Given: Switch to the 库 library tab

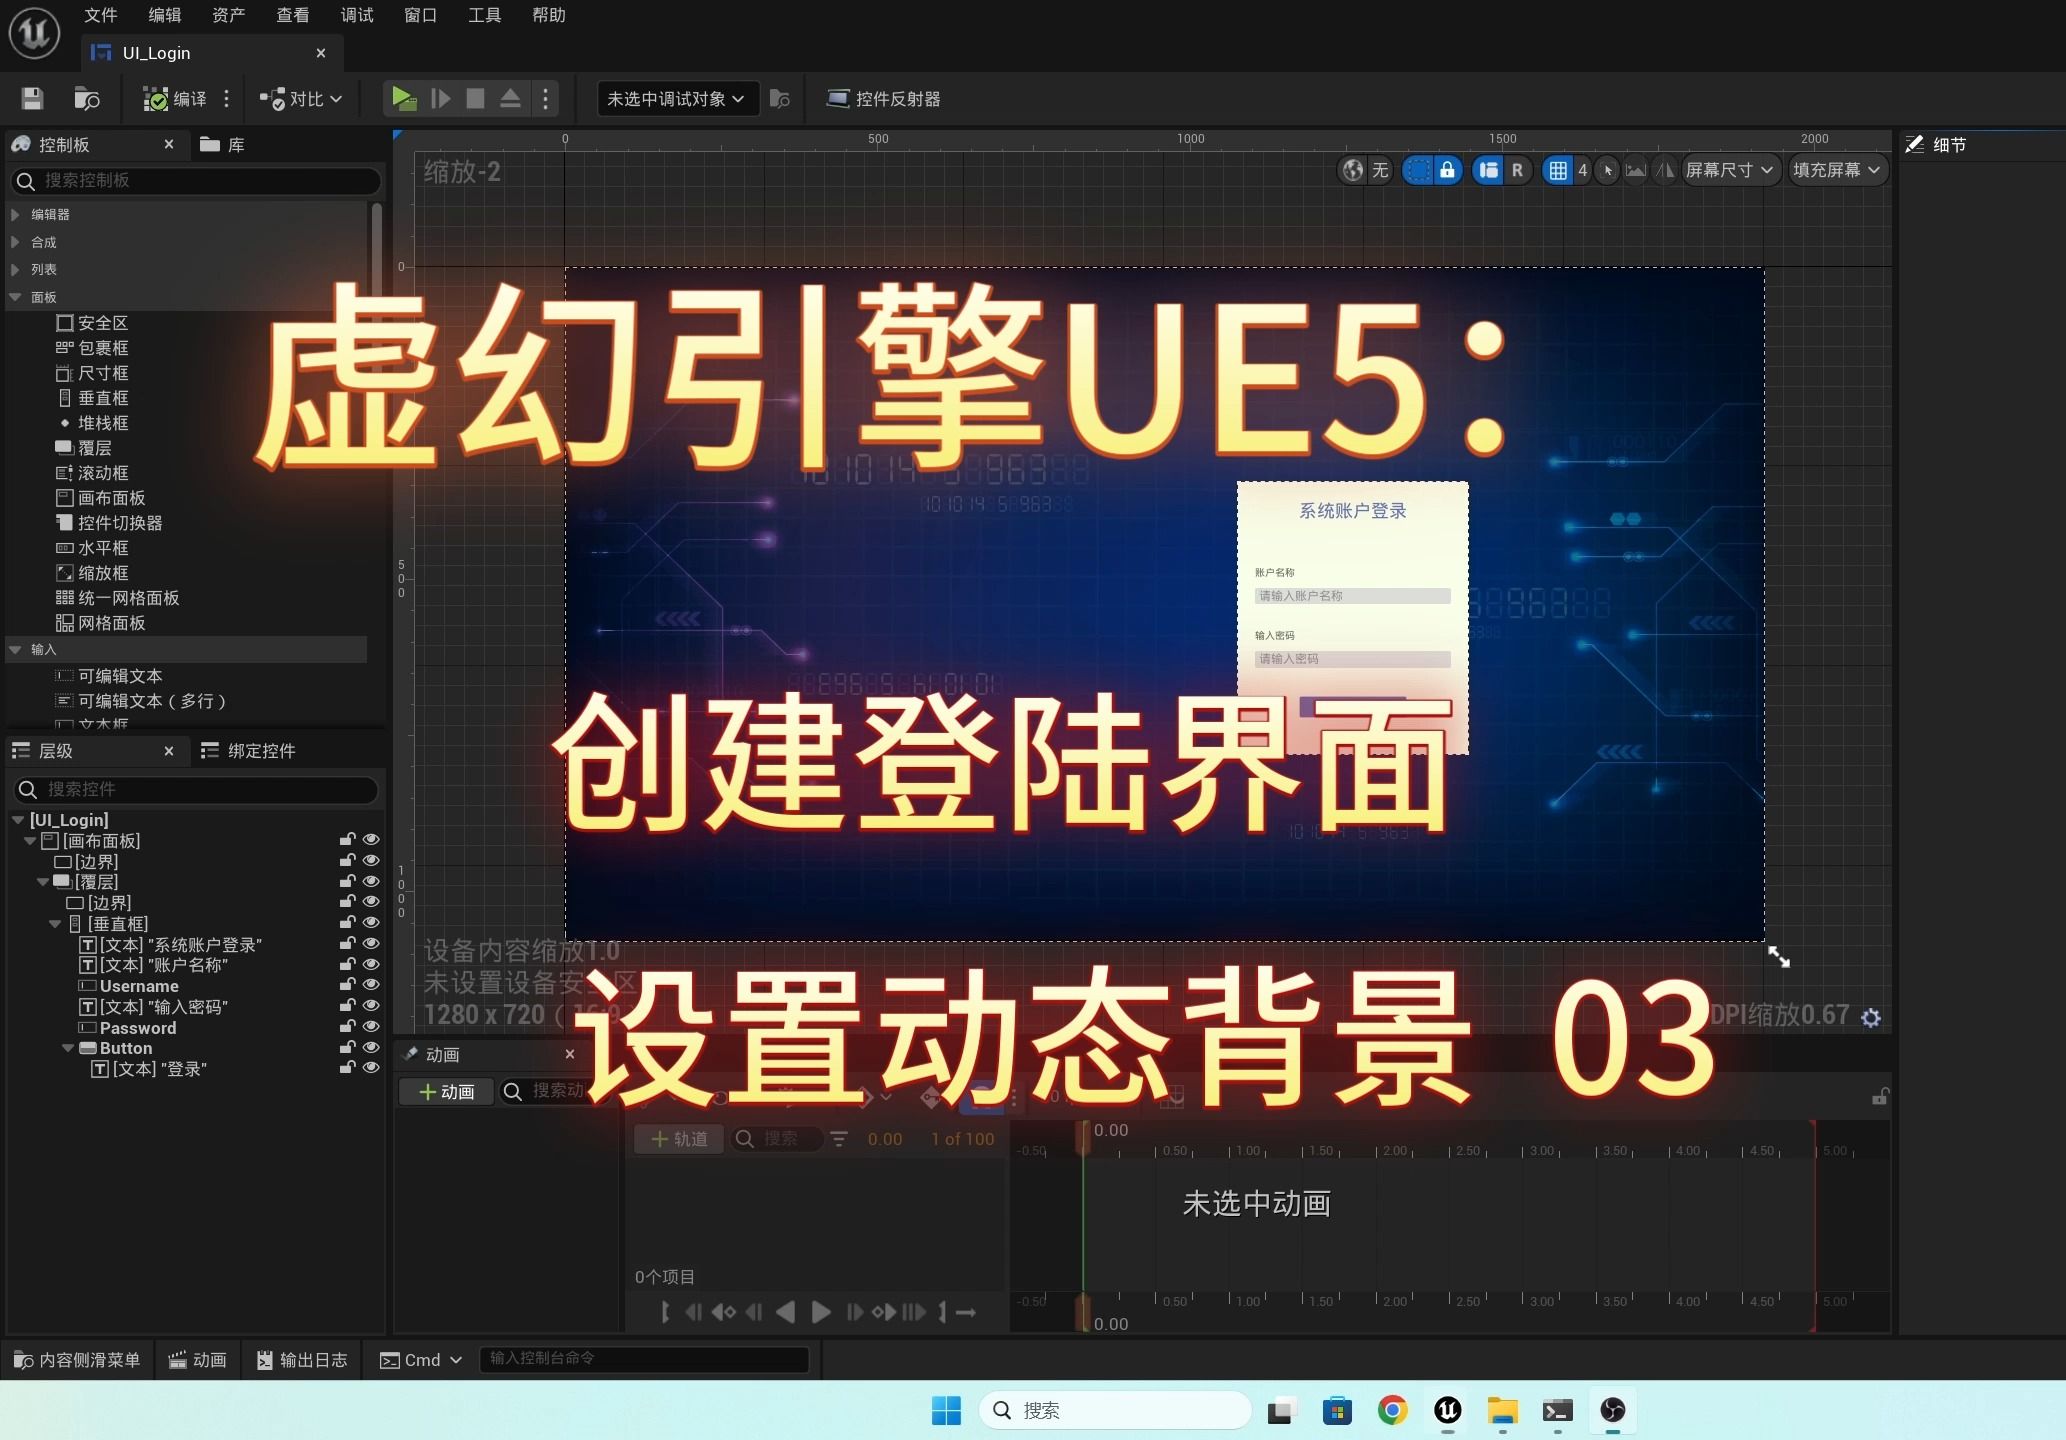Looking at the screenshot, I should coord(222,145).
